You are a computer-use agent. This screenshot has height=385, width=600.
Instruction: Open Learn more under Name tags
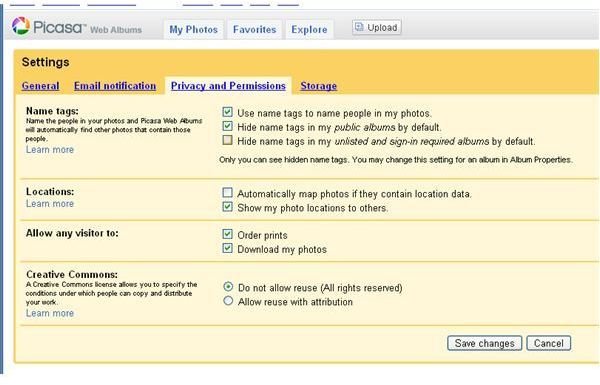click(50, 150)
